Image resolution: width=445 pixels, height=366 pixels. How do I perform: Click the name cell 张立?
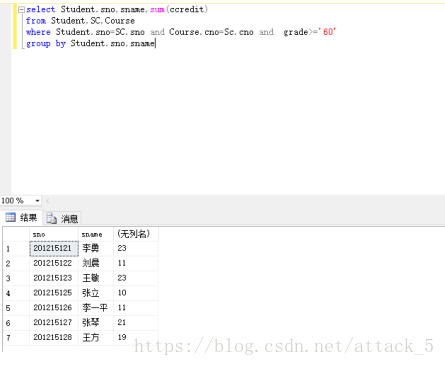pos(96,293)
